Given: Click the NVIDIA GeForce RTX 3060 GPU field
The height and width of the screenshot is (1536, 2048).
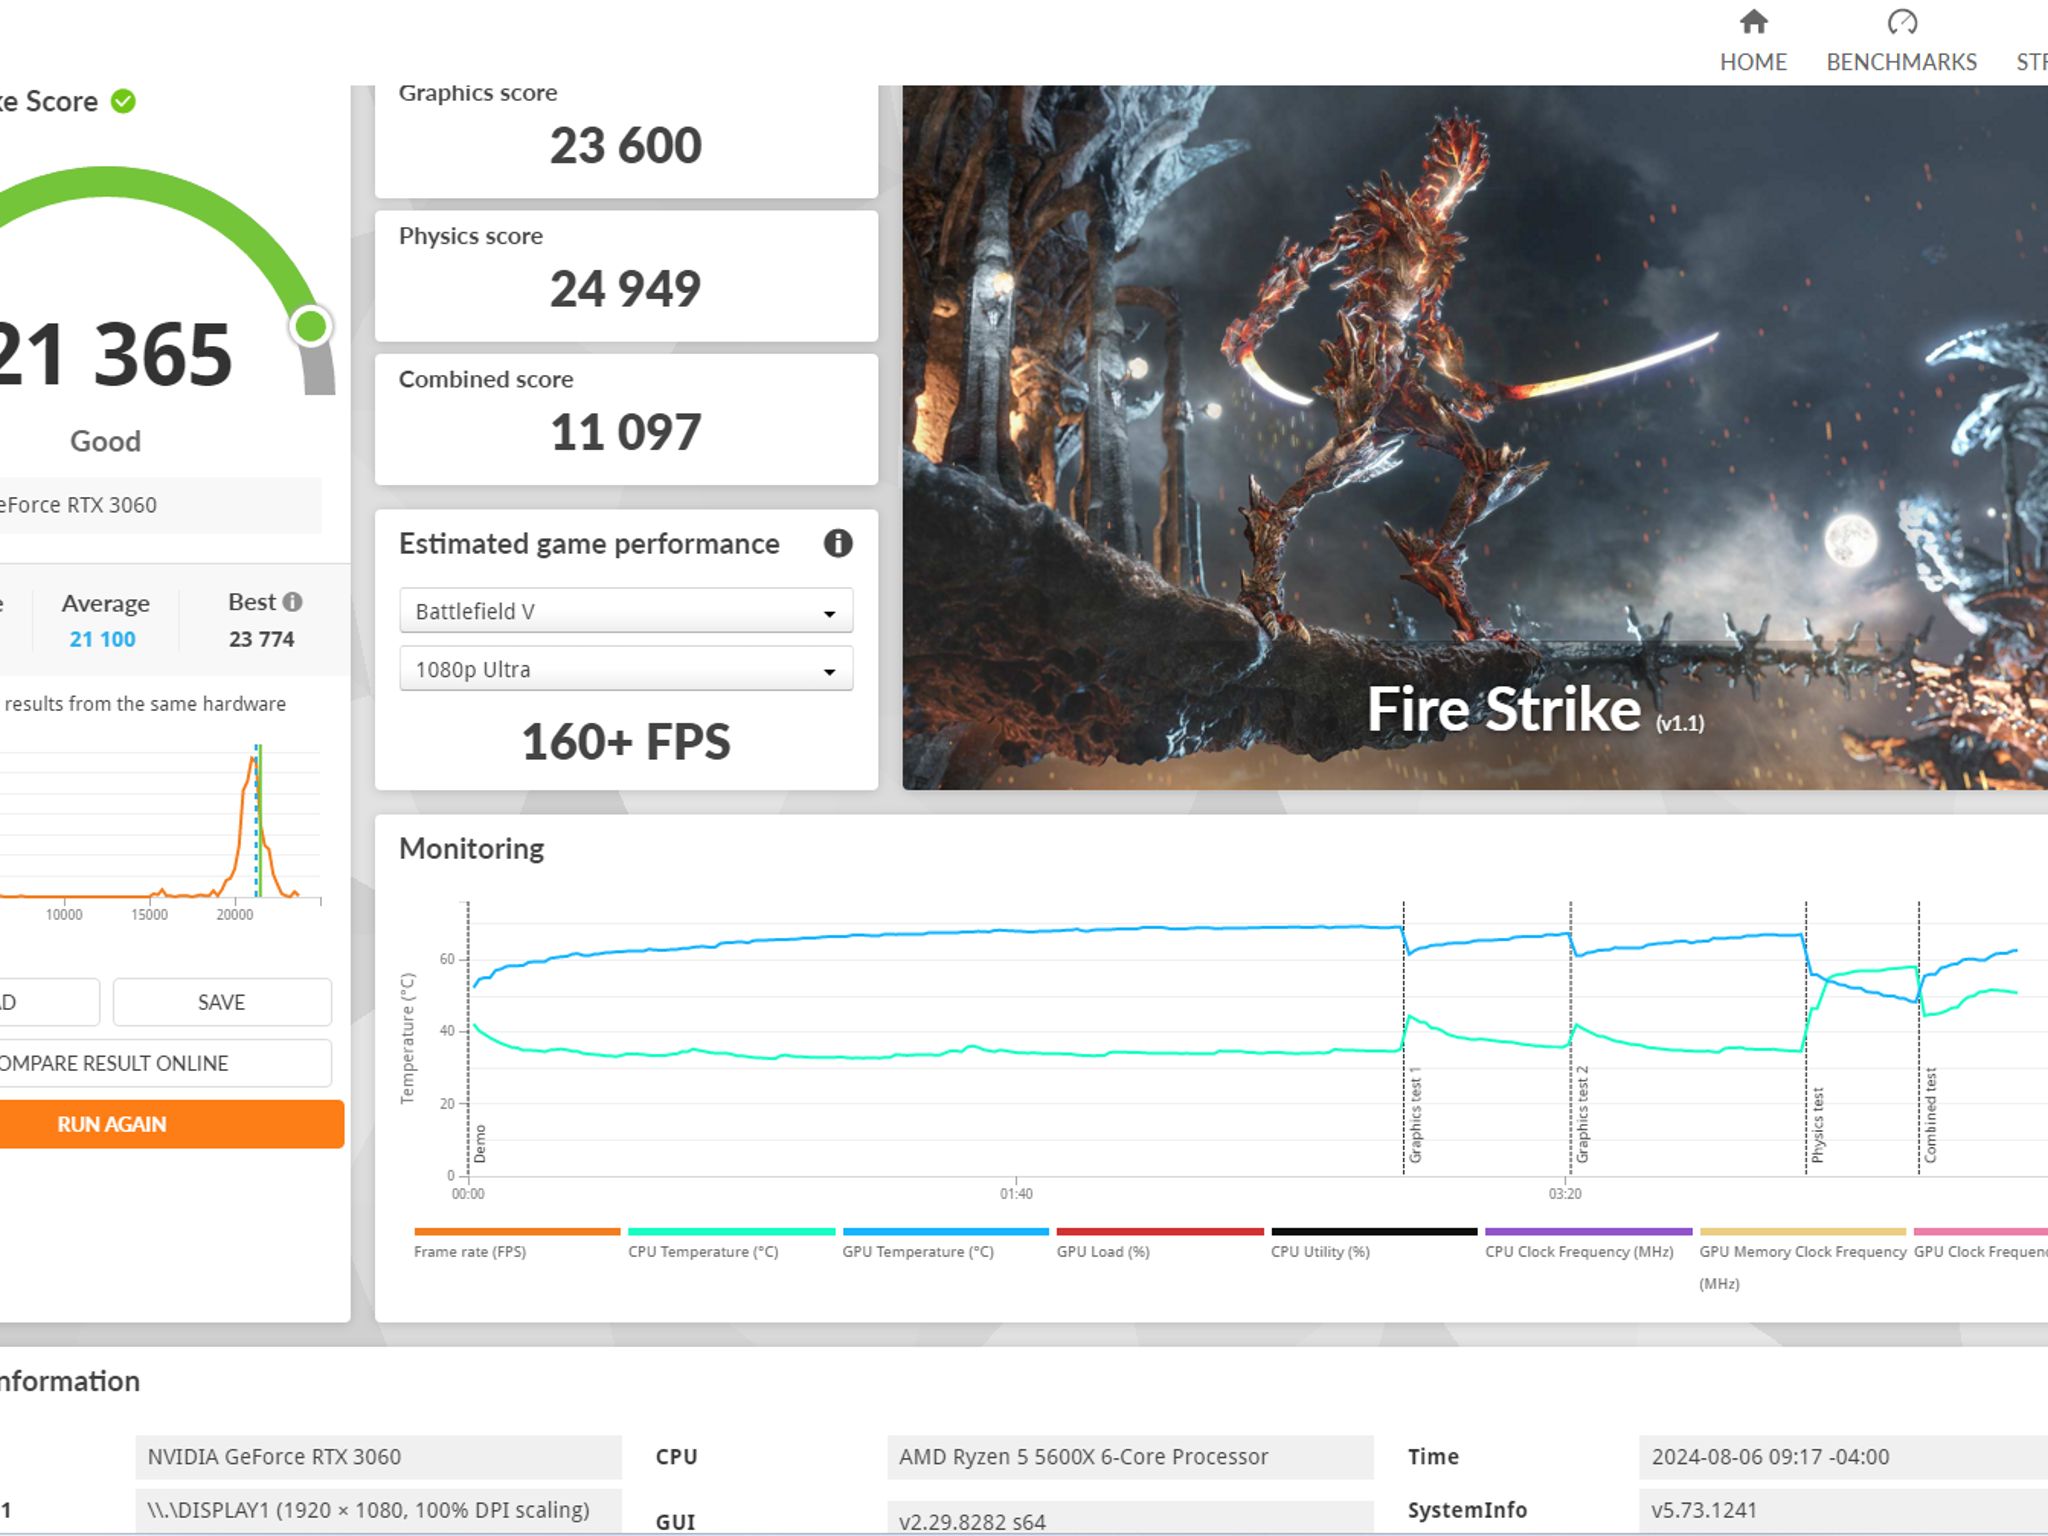Looking at the screenshot, I should click(378, 1457).
